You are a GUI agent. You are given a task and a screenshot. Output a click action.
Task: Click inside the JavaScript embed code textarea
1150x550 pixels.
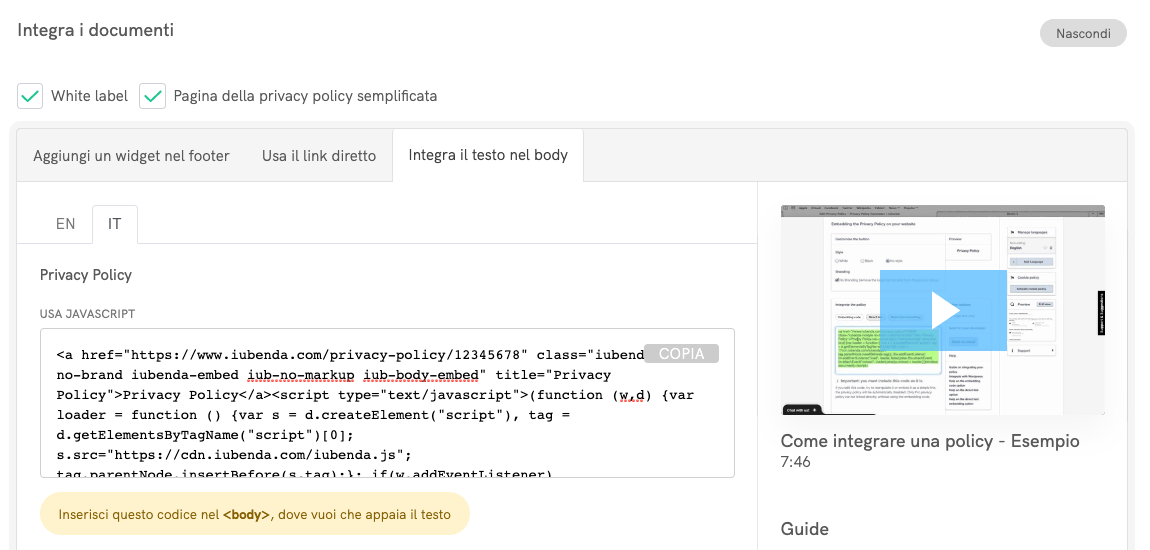(x=380, y=420)
